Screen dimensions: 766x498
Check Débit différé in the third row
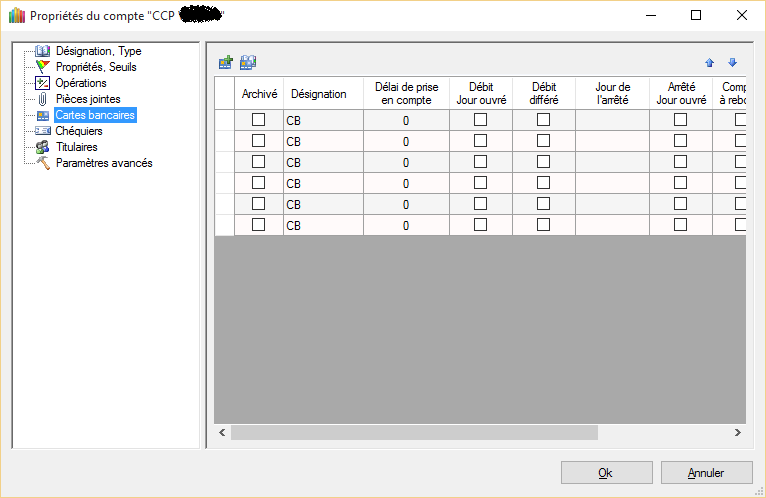tap(544, 162)
